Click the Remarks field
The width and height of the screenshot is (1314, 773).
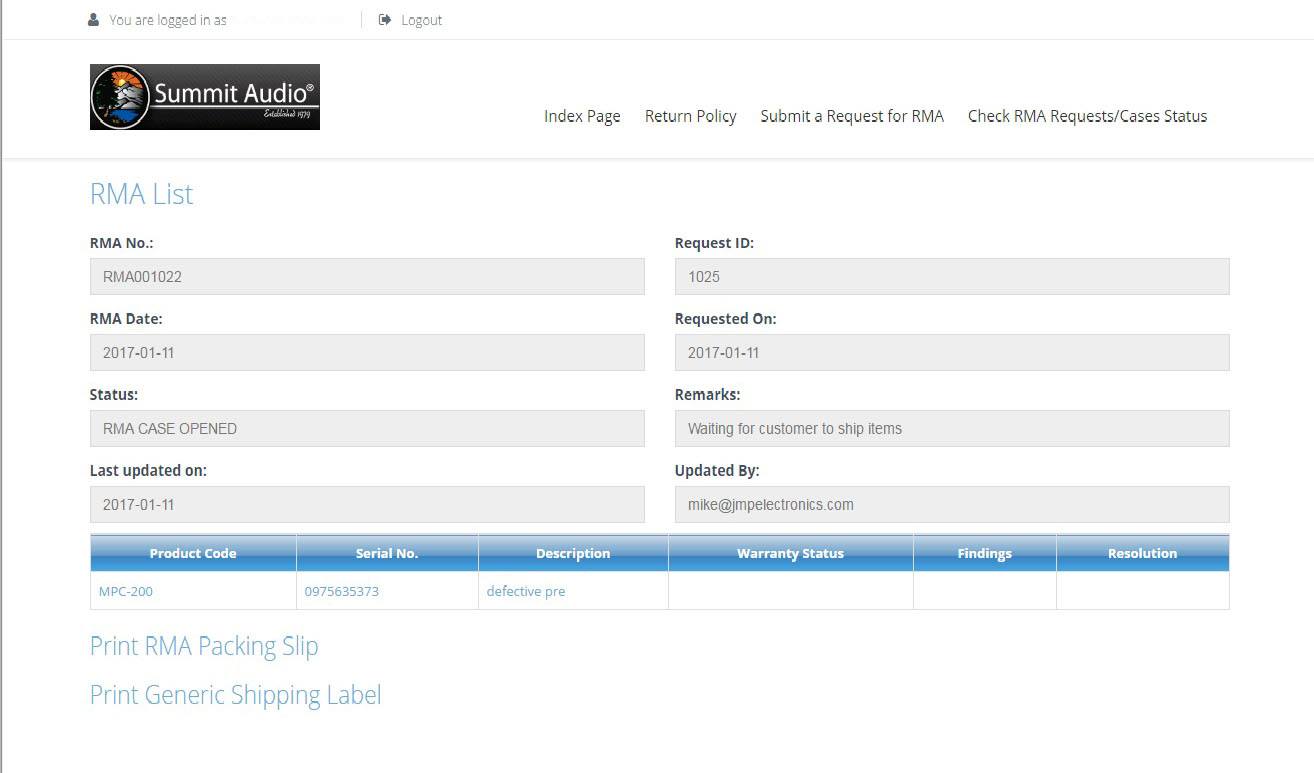tap(952, 429)
